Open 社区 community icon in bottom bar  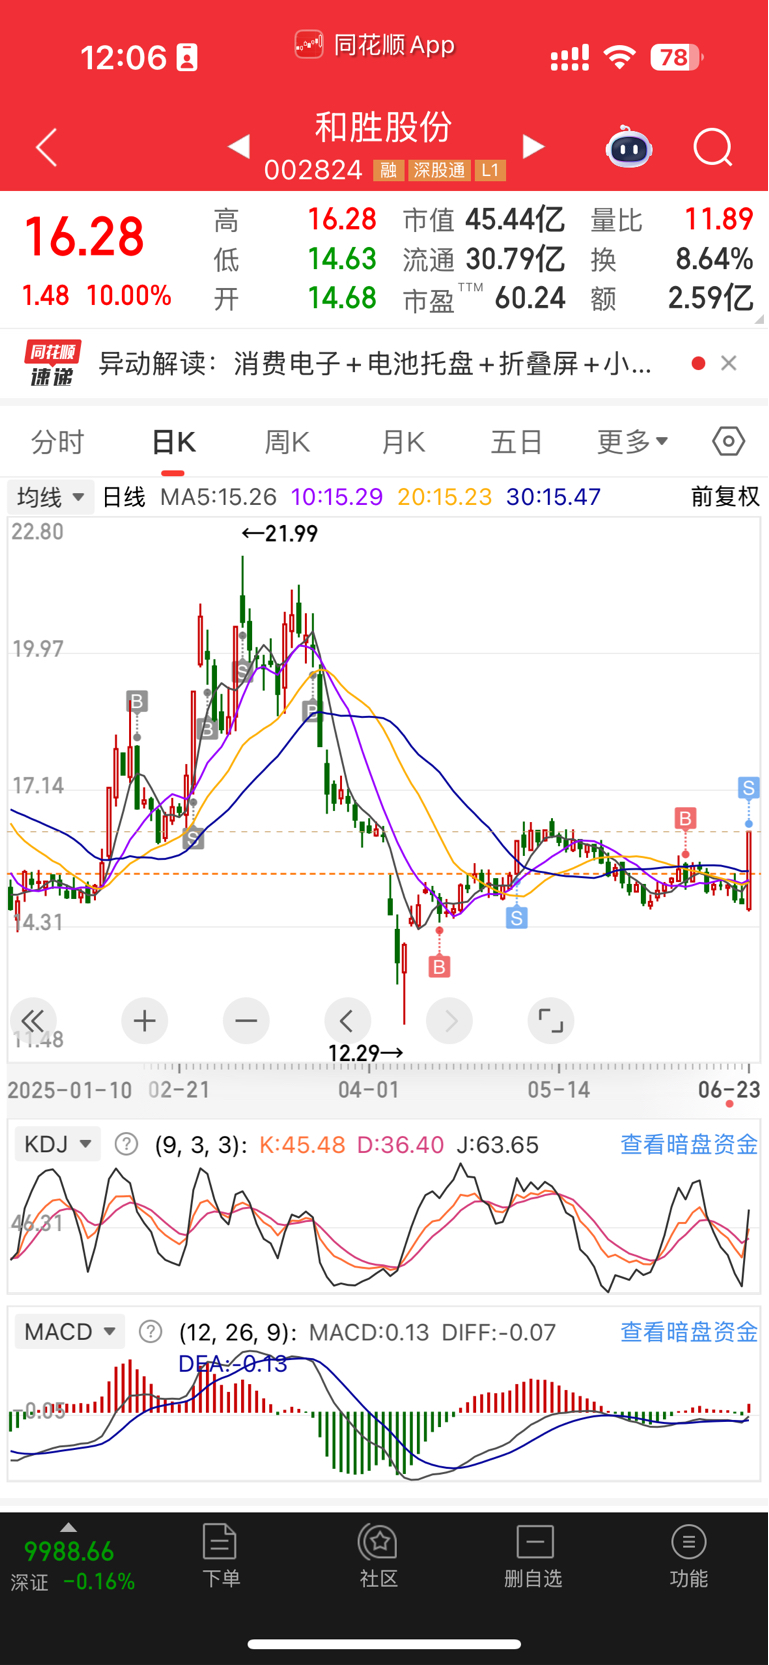tap(379, 1555)
